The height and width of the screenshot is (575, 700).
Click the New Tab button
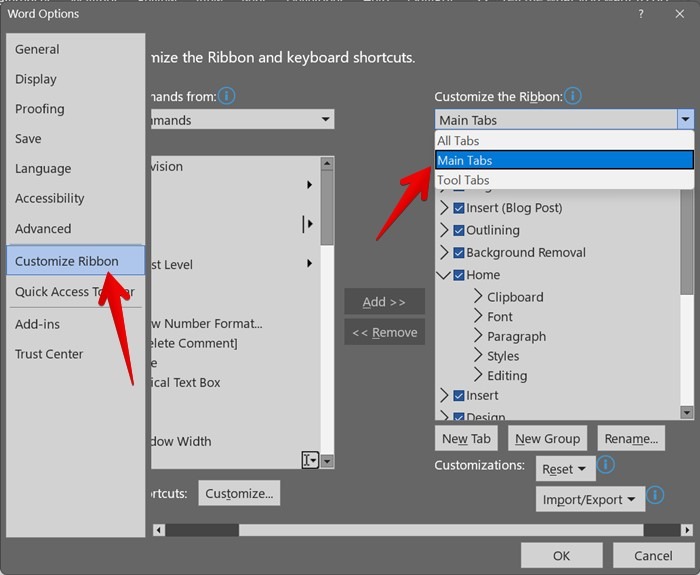466,438
